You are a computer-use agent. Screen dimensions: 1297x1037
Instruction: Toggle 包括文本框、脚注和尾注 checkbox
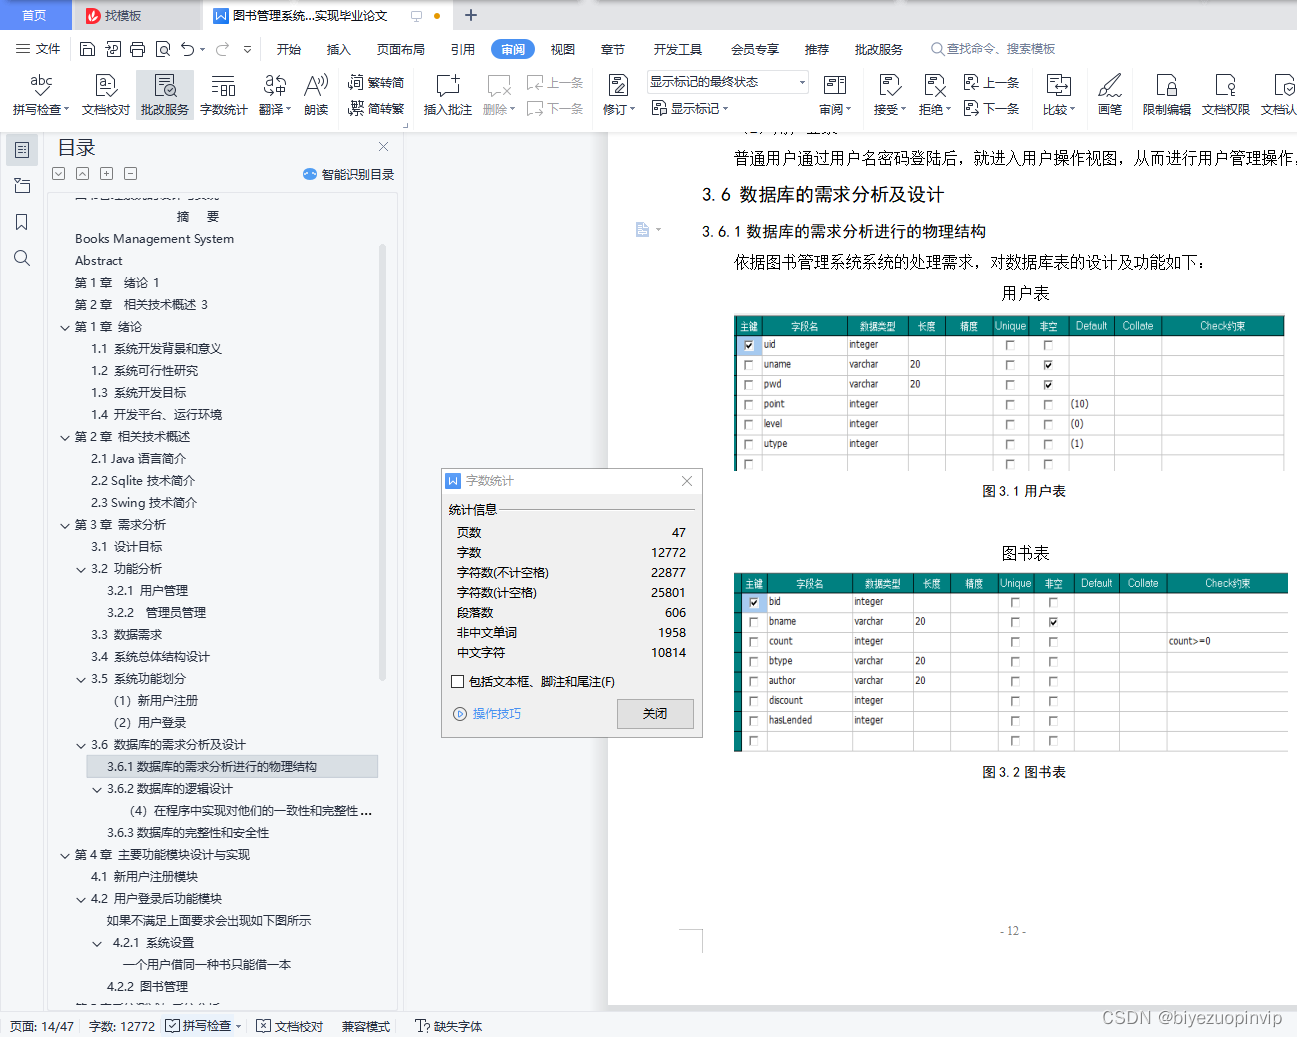pos(457,682)
